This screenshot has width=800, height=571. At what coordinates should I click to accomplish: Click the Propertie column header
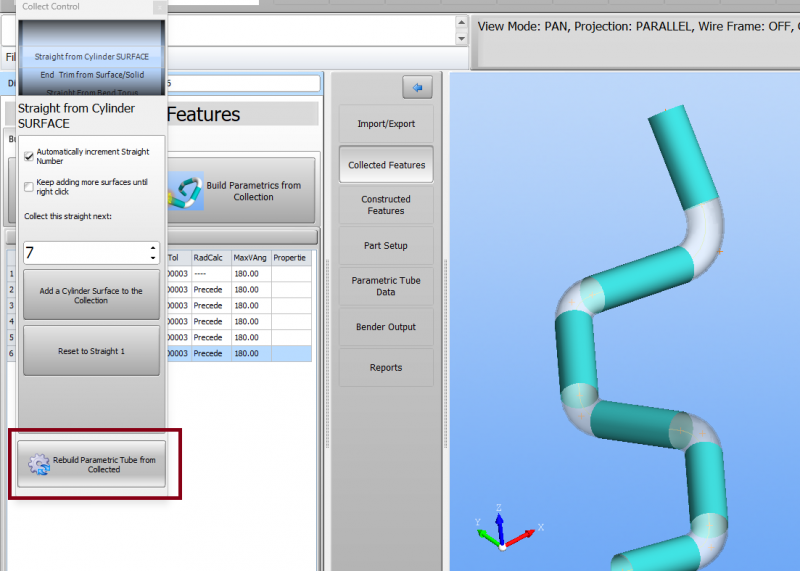pyautogui.click(x=291, y=258)
